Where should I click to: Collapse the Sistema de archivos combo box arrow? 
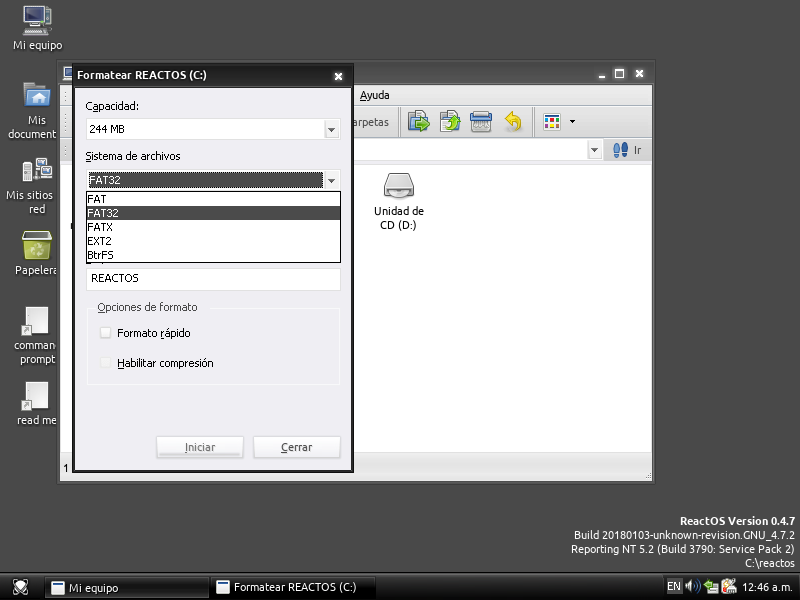(332, 180)
